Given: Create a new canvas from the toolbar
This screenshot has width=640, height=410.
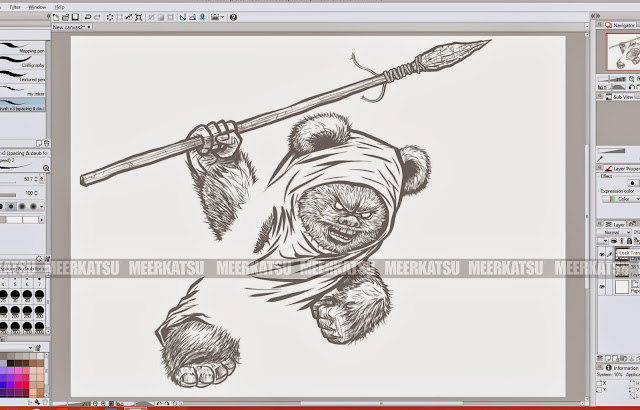Looking at the screenshot, I should pos(56,17).
